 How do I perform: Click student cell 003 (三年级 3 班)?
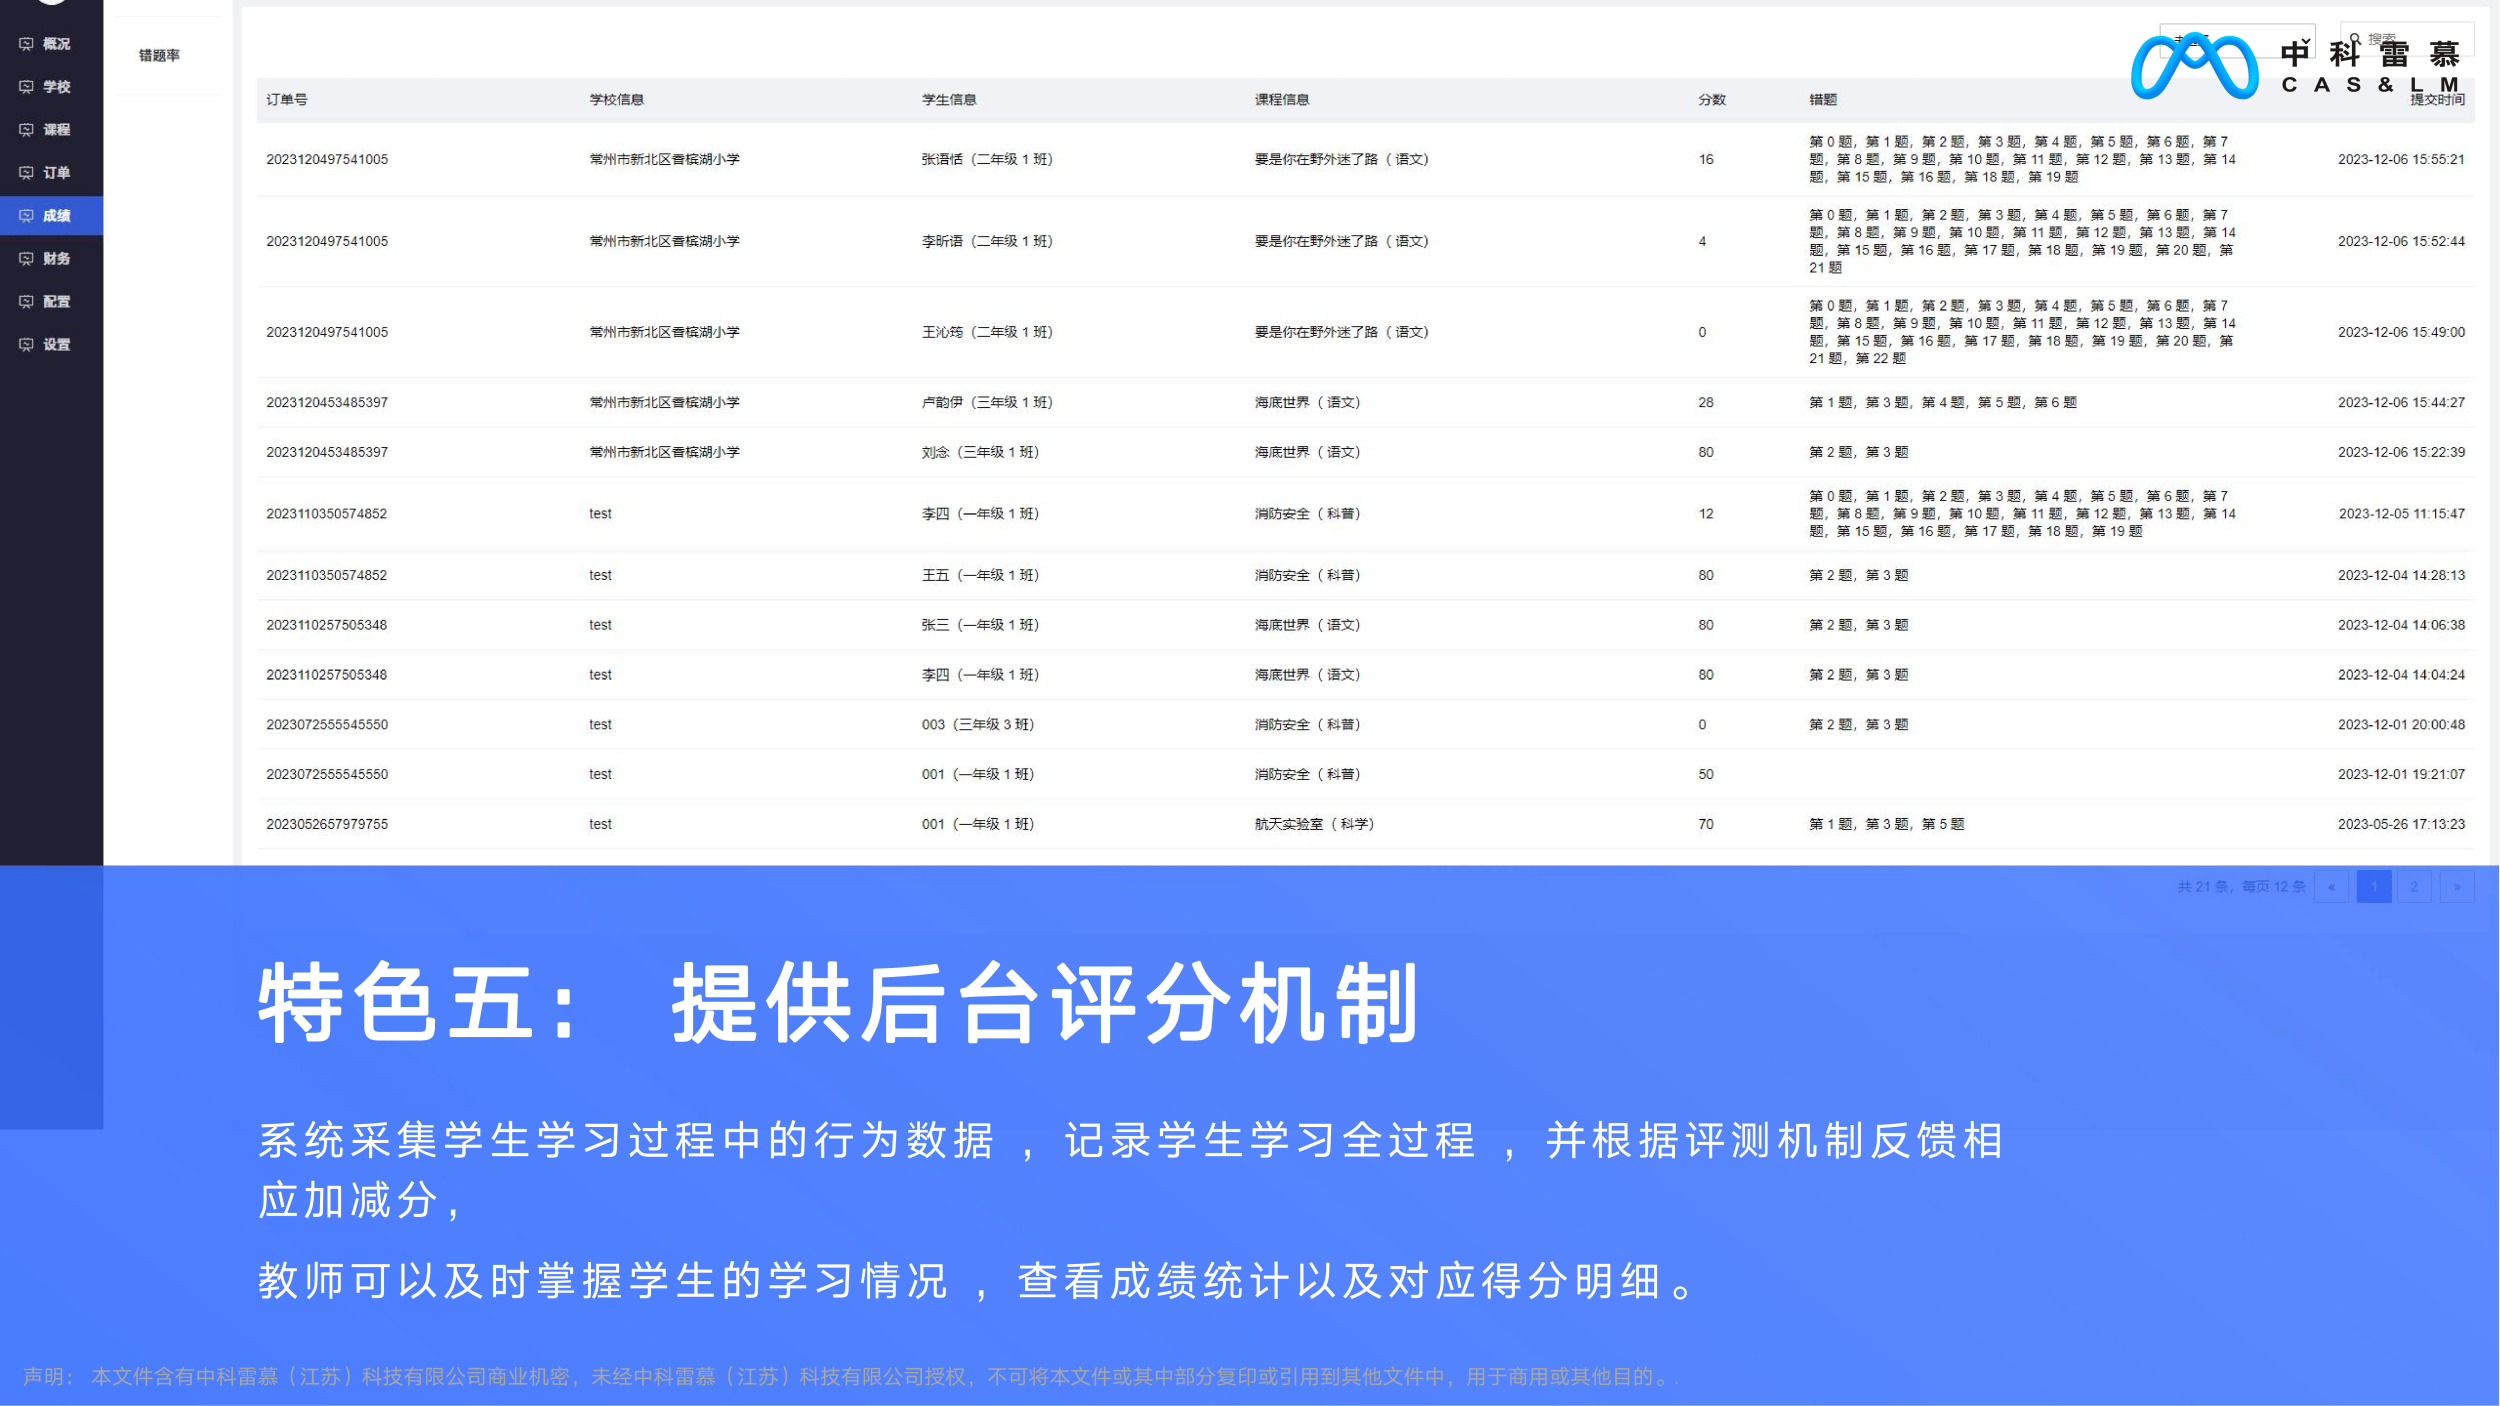(978, 725)
